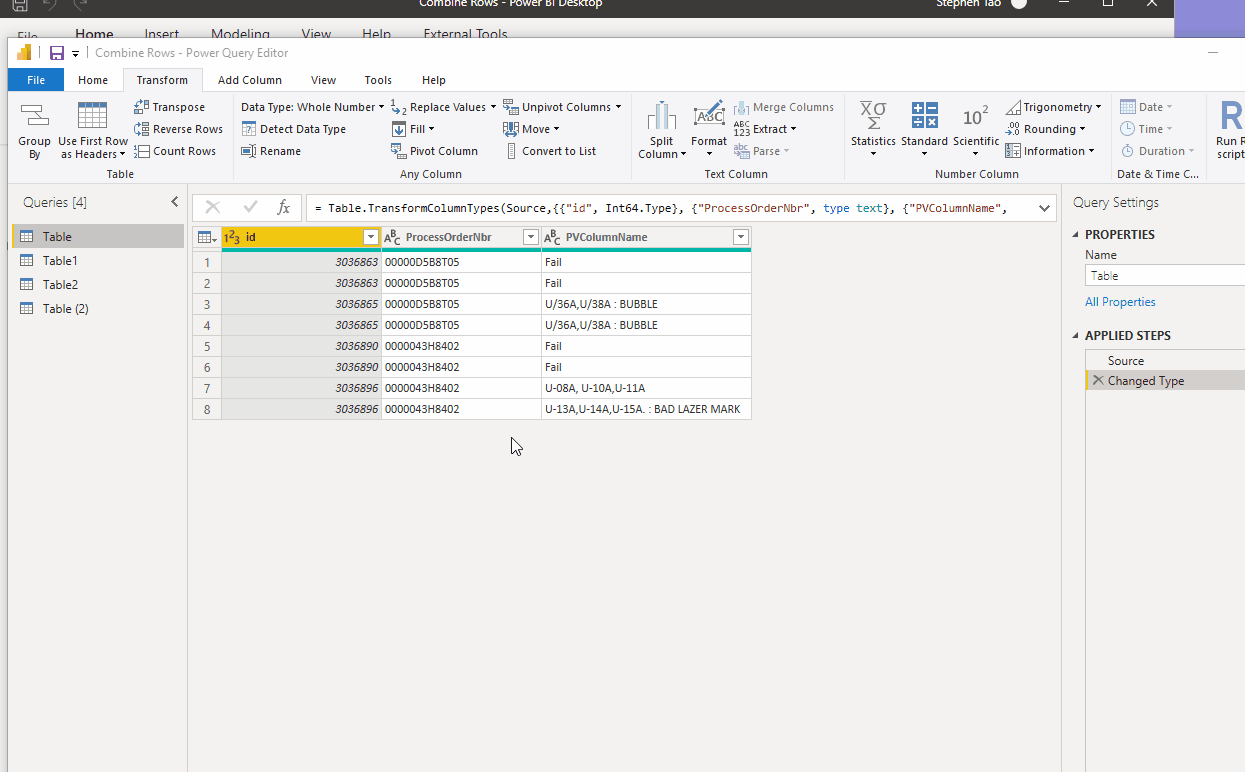The height and width of the screenshot is (772, 1245).
Task: Click the Standard operations icon
Action: [924, 115]
